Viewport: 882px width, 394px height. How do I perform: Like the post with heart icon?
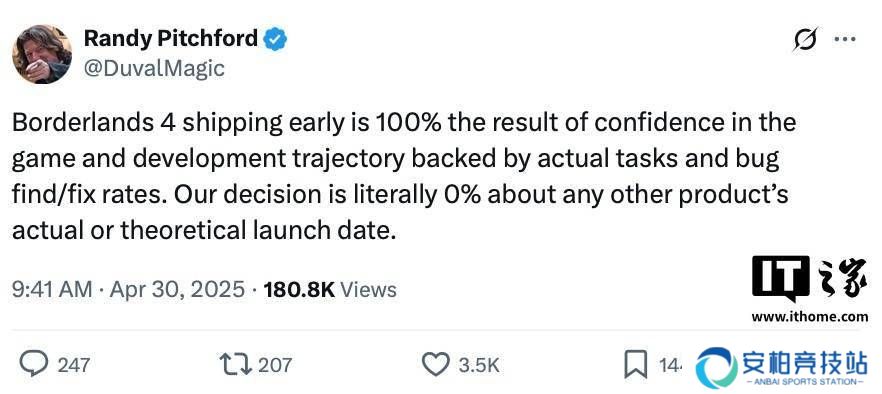436,365
